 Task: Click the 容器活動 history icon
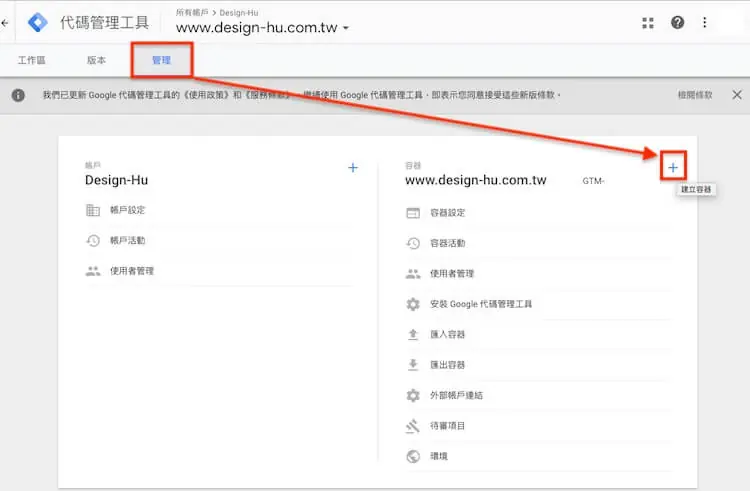[413, 243]
